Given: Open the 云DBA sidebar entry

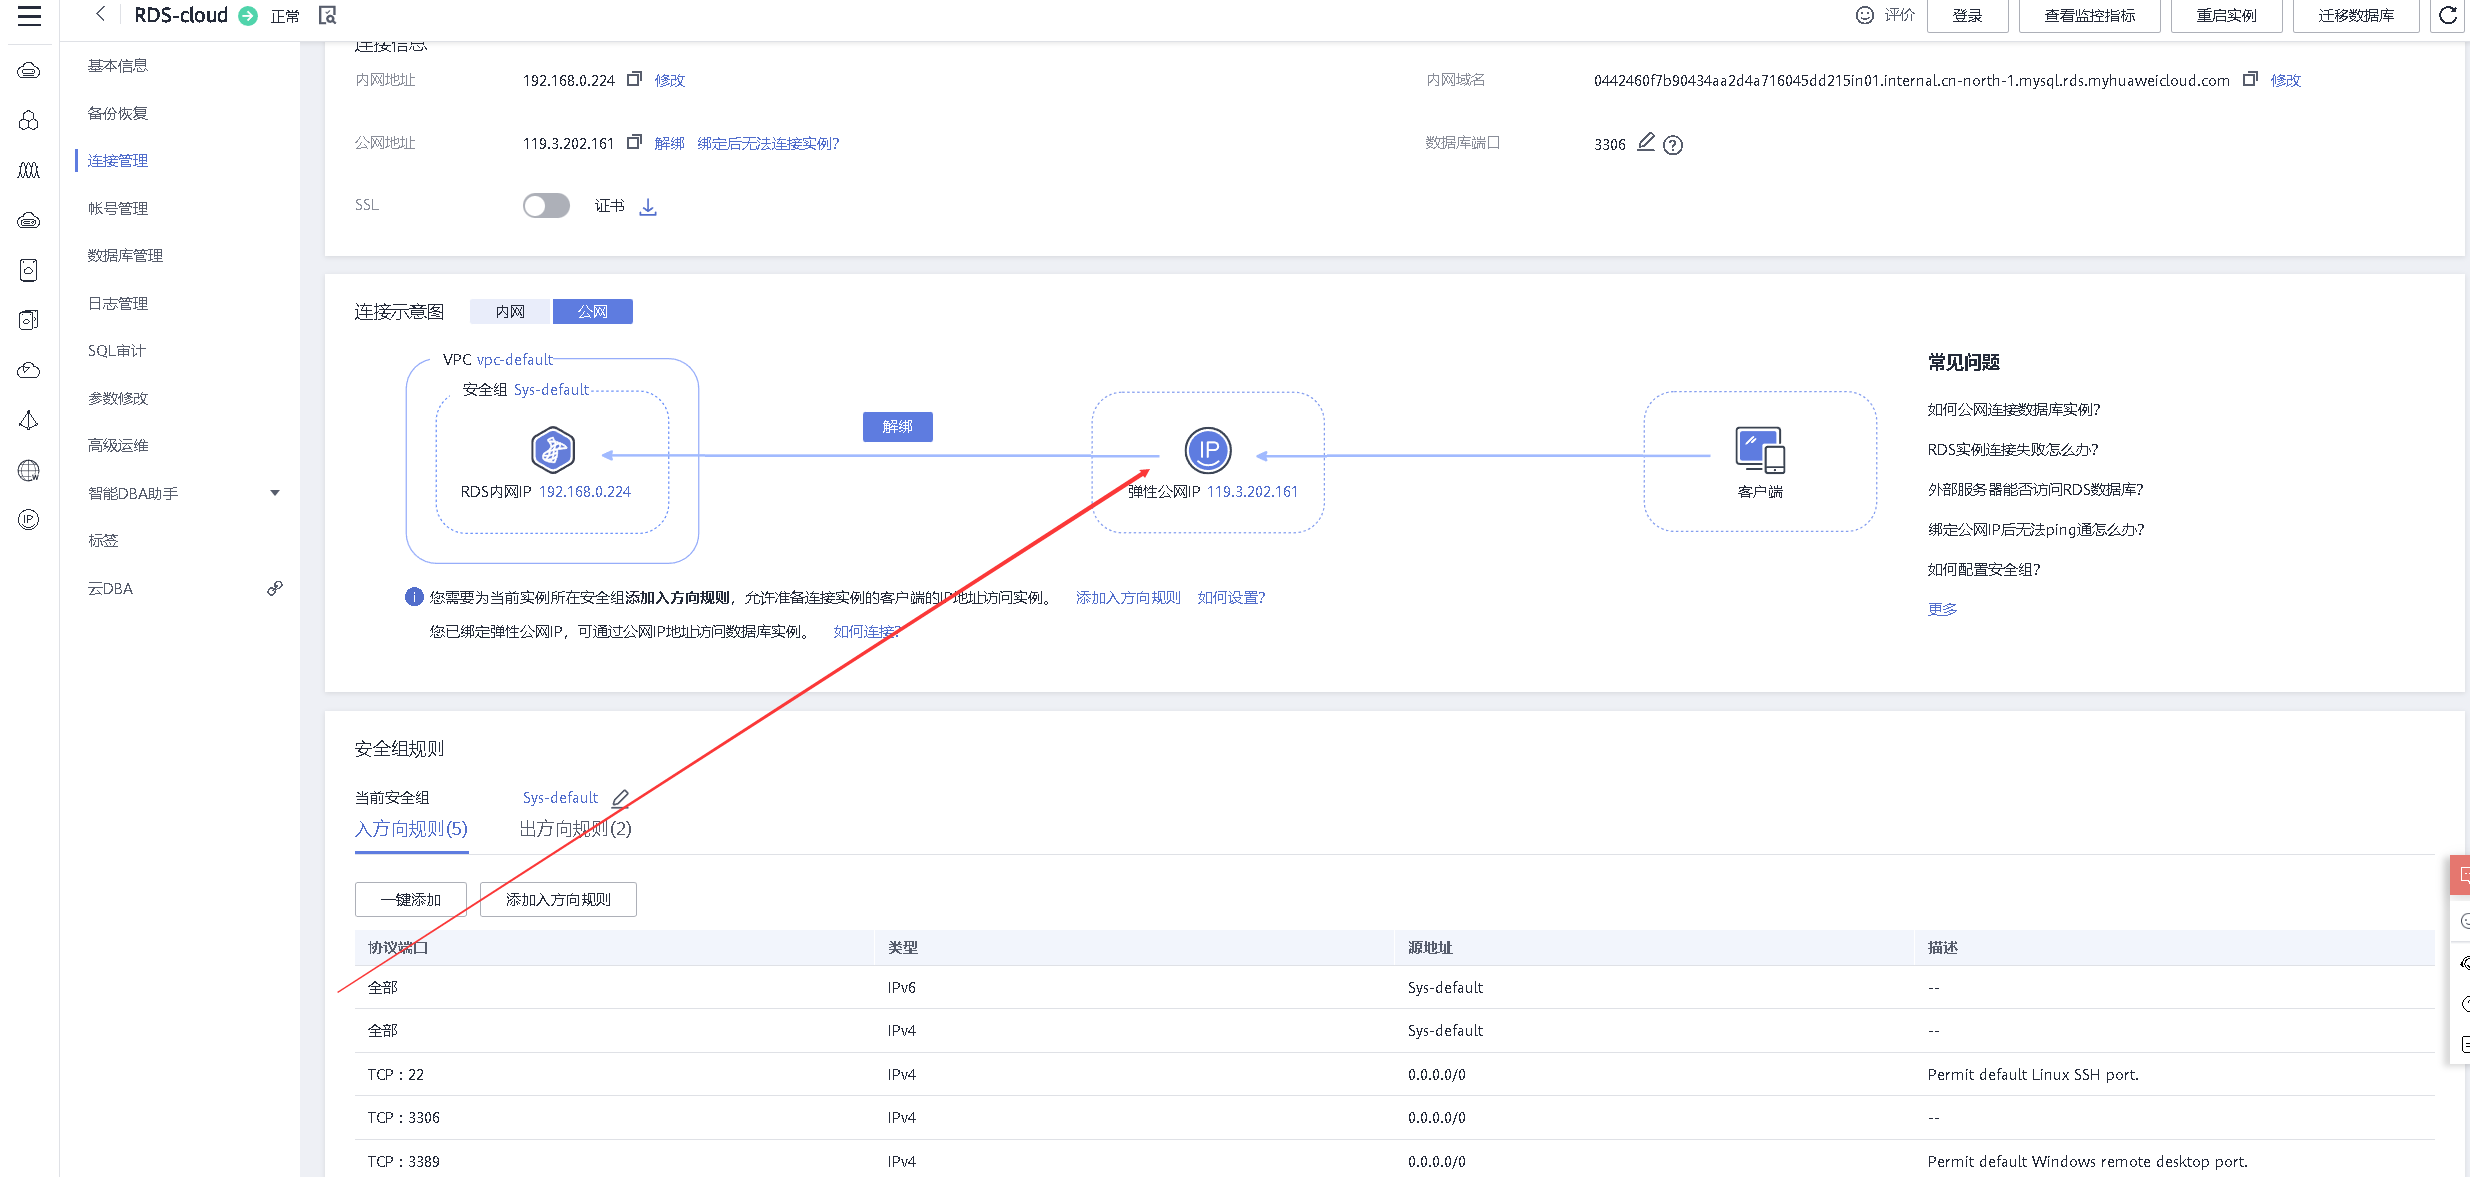Looking at the screenshot, I should click(x=110, y=589).
